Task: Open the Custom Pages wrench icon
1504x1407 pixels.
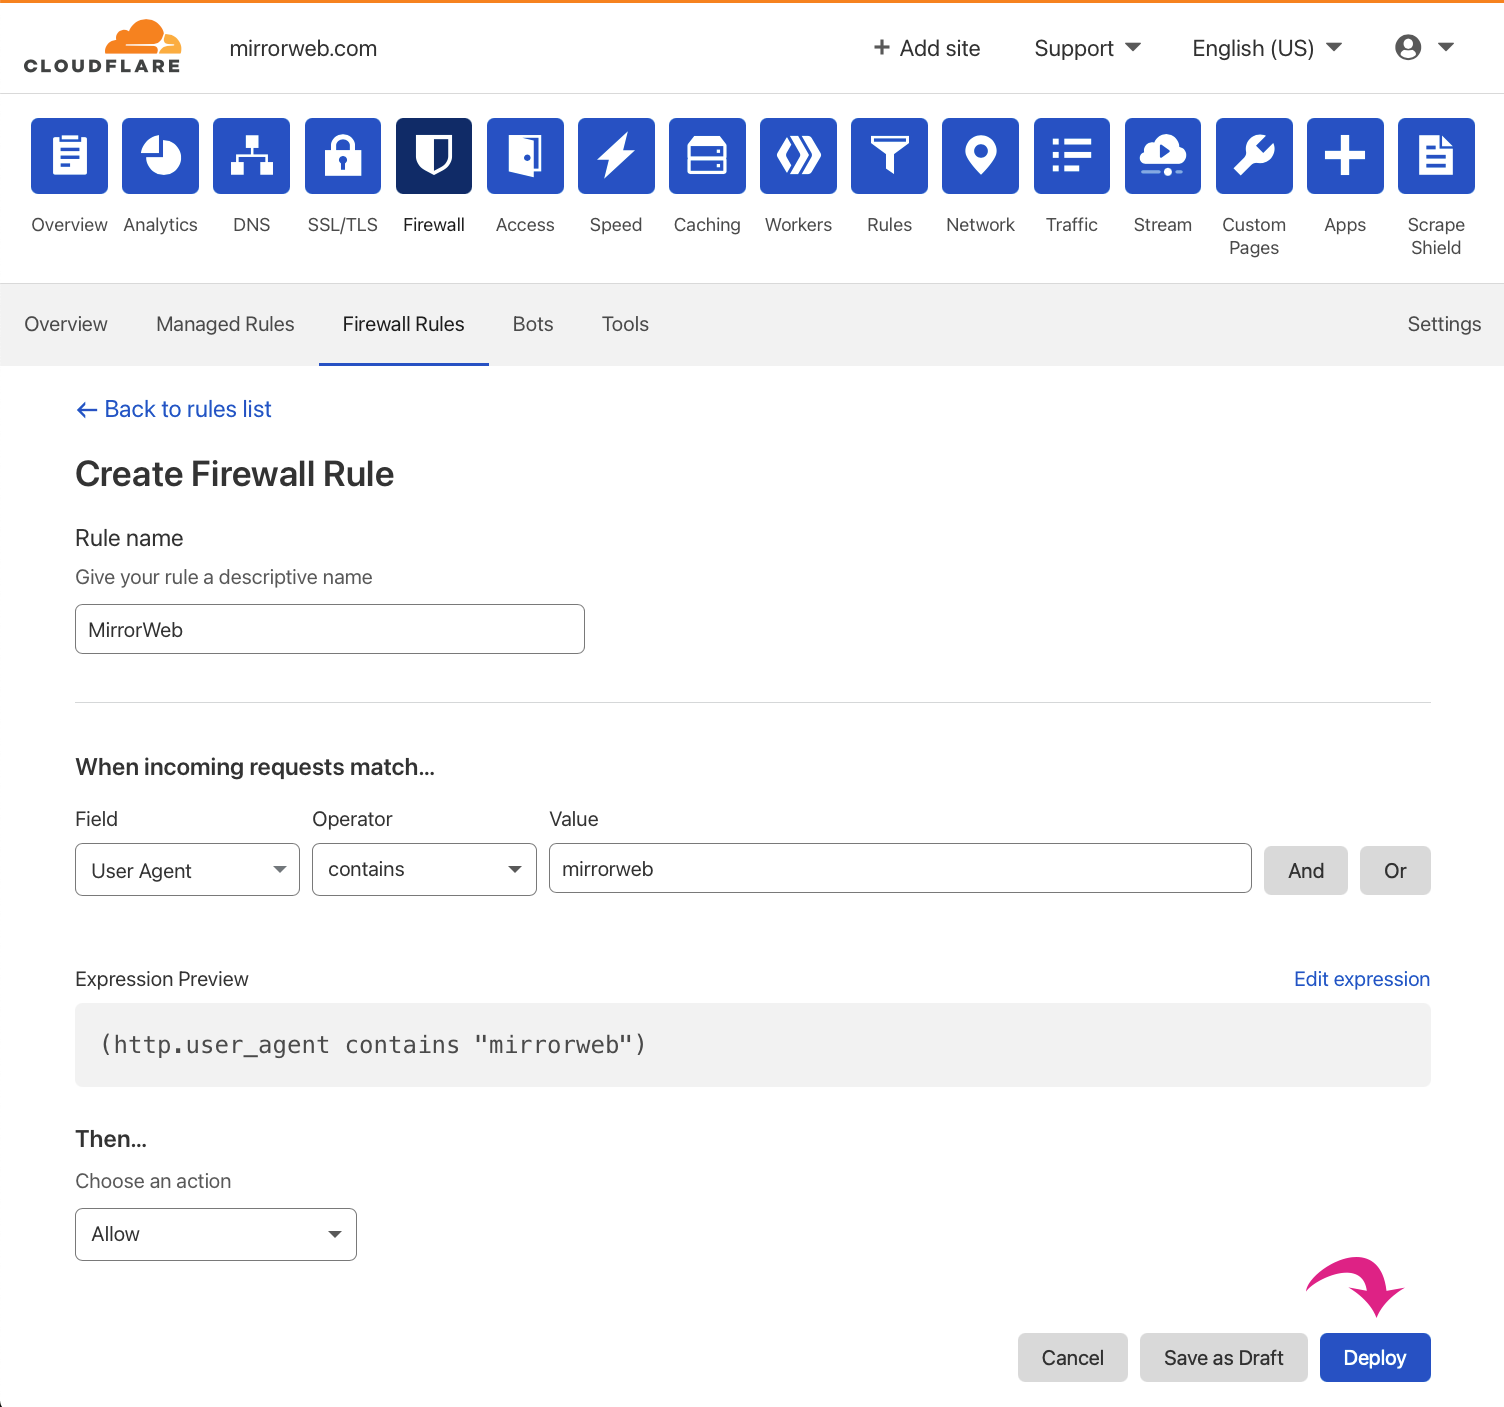Action: pyautogui.click(x=1254, y=156)
